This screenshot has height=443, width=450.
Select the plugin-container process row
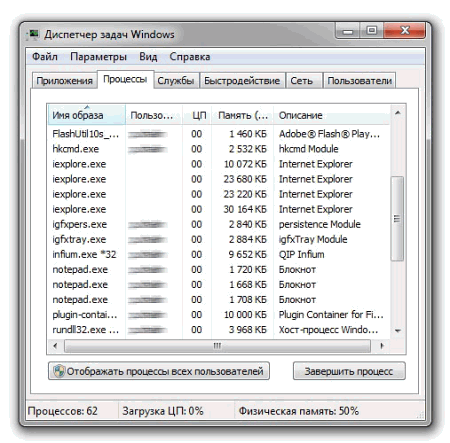[x=218, y=315]
